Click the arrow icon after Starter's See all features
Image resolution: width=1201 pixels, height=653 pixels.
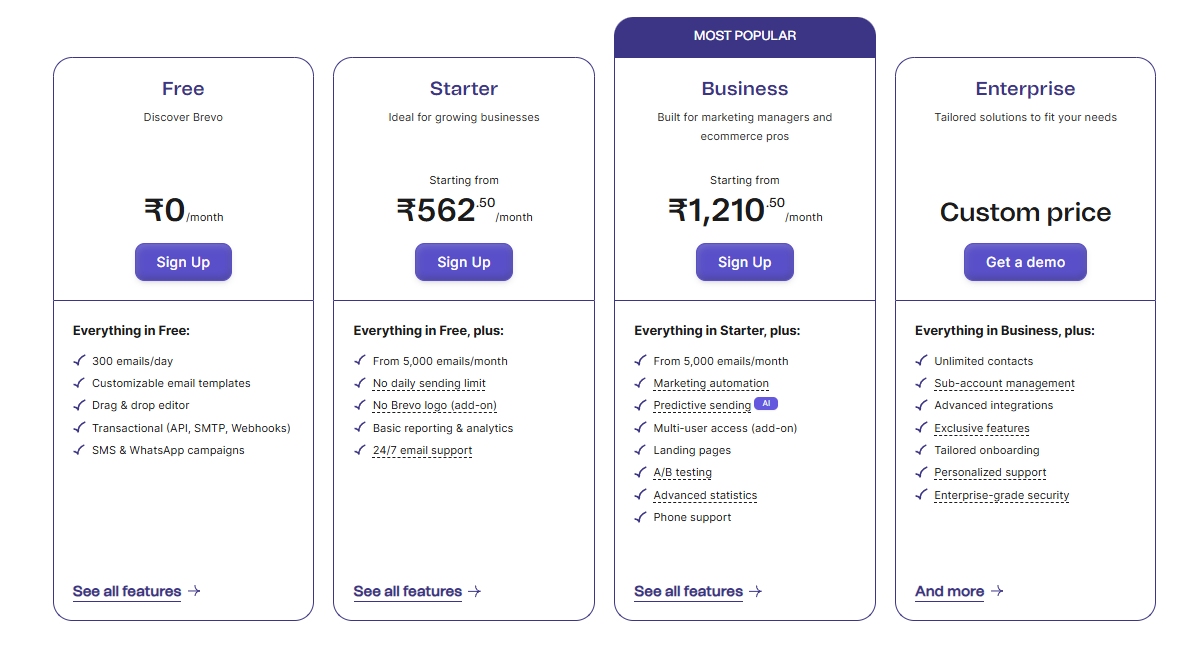pos(475,591)
